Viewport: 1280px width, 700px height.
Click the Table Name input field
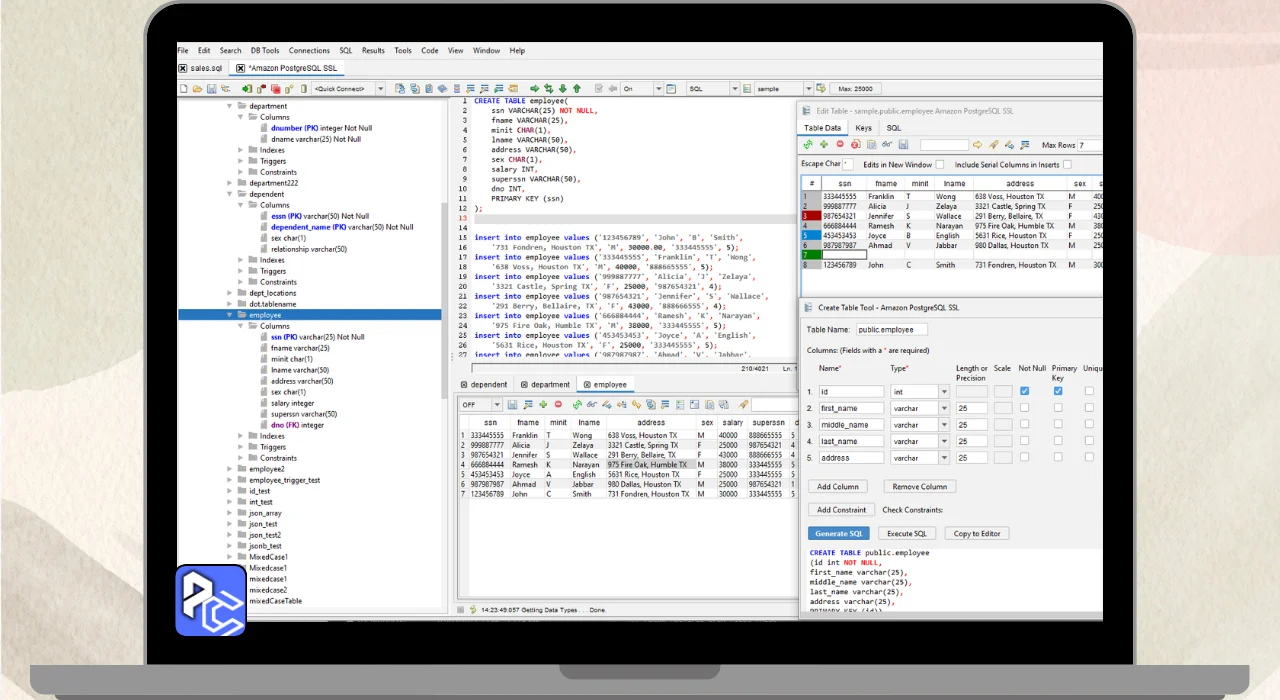pos(891,329)
